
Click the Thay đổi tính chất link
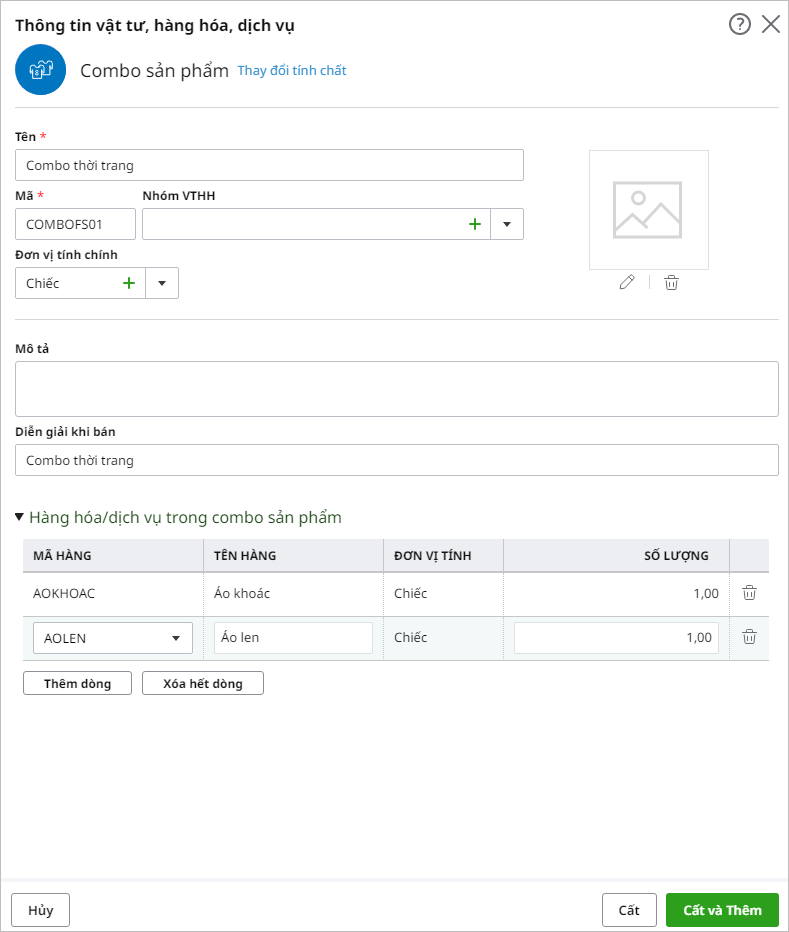[x=292, y=71]
